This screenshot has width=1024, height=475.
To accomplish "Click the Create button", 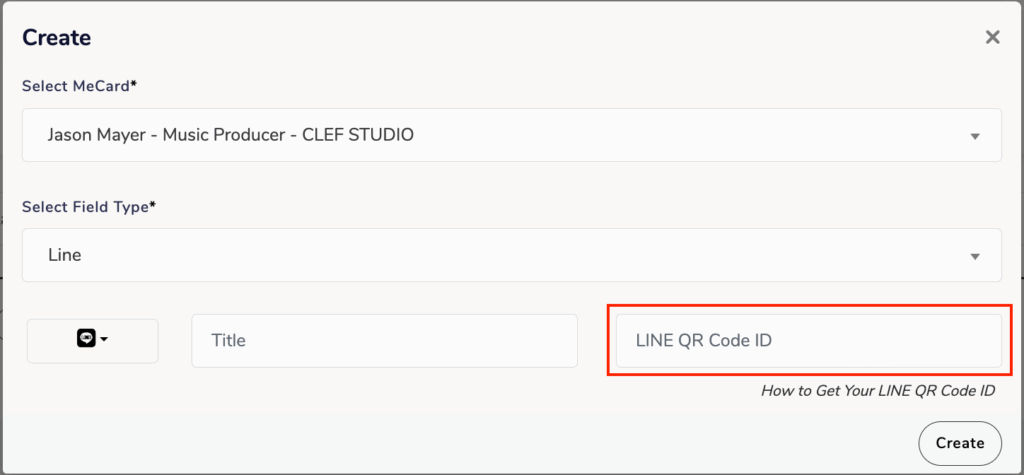I will (x=960, y=443).
